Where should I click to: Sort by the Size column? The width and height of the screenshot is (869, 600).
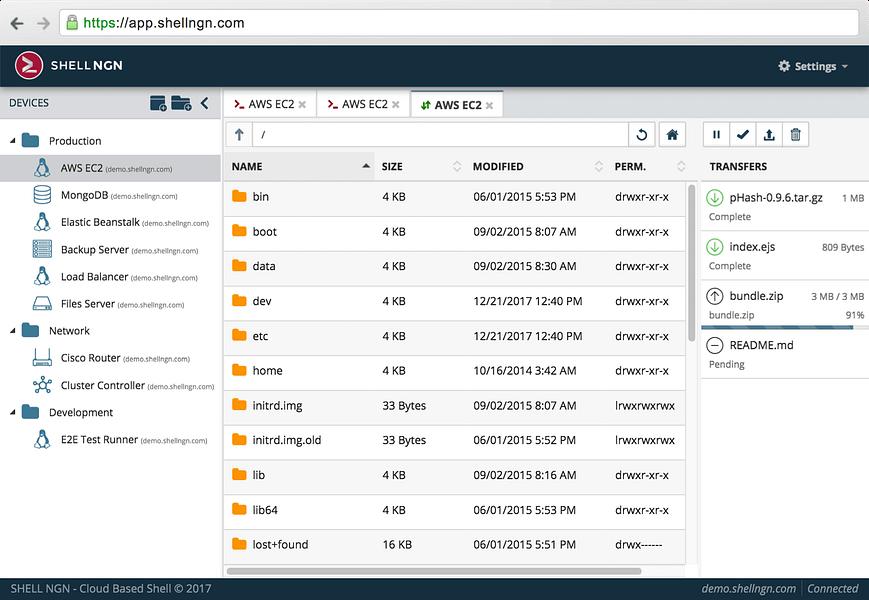tap(420, 166)
